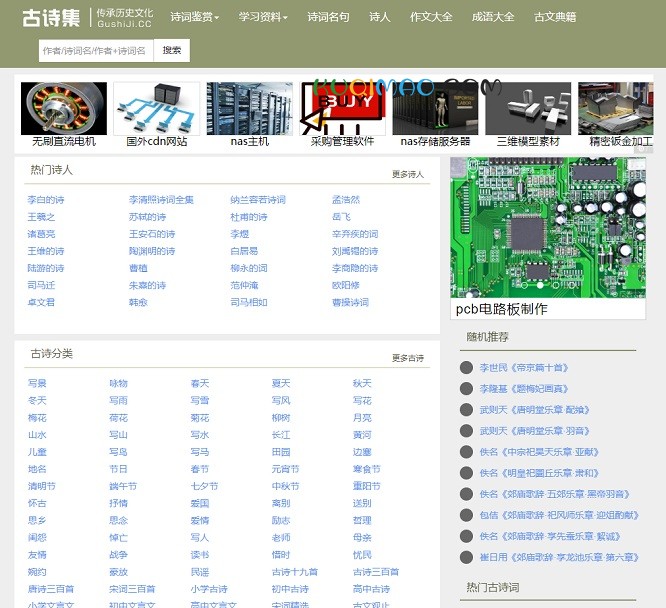
Task: Open the 卓文君 link
Action: point(41,302)
